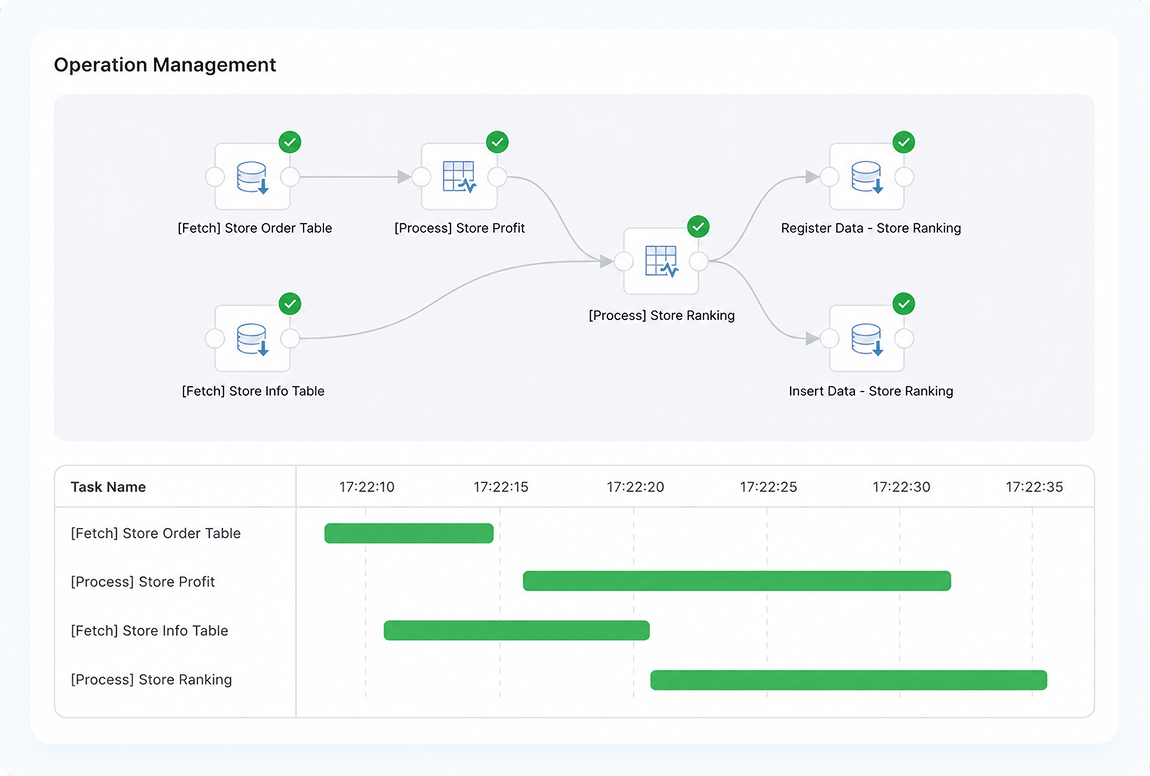
Task: Click the 17:22:15 time header
Action: pos(501,487)
